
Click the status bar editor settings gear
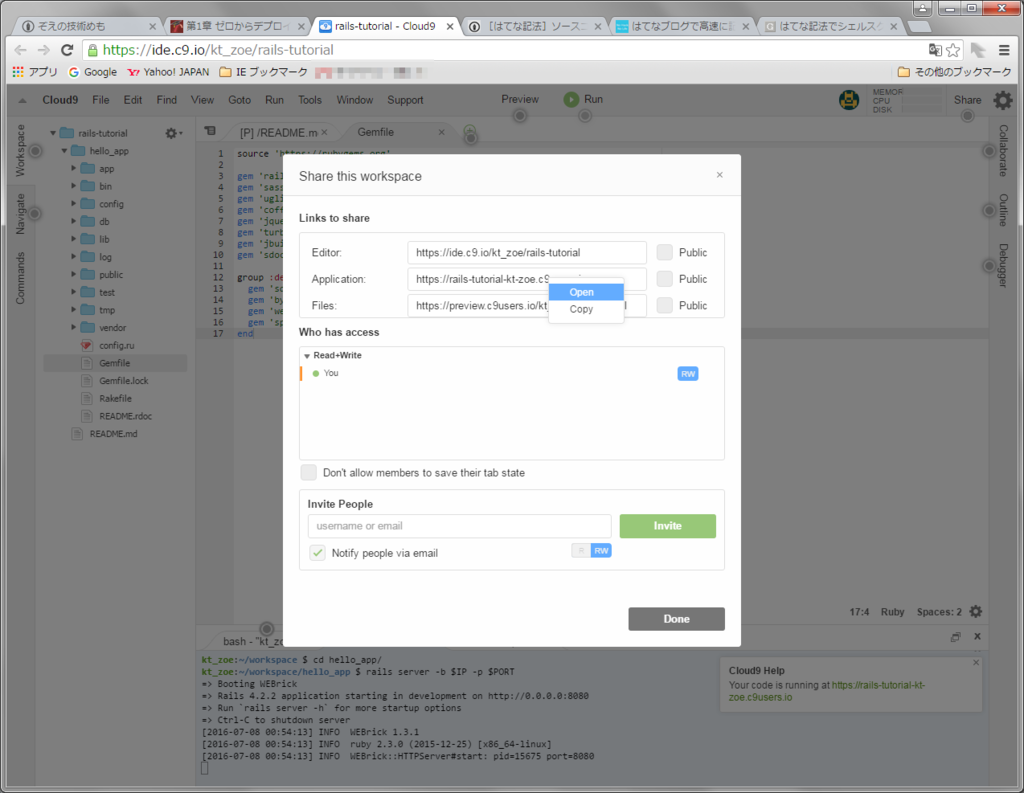point(976,611)
